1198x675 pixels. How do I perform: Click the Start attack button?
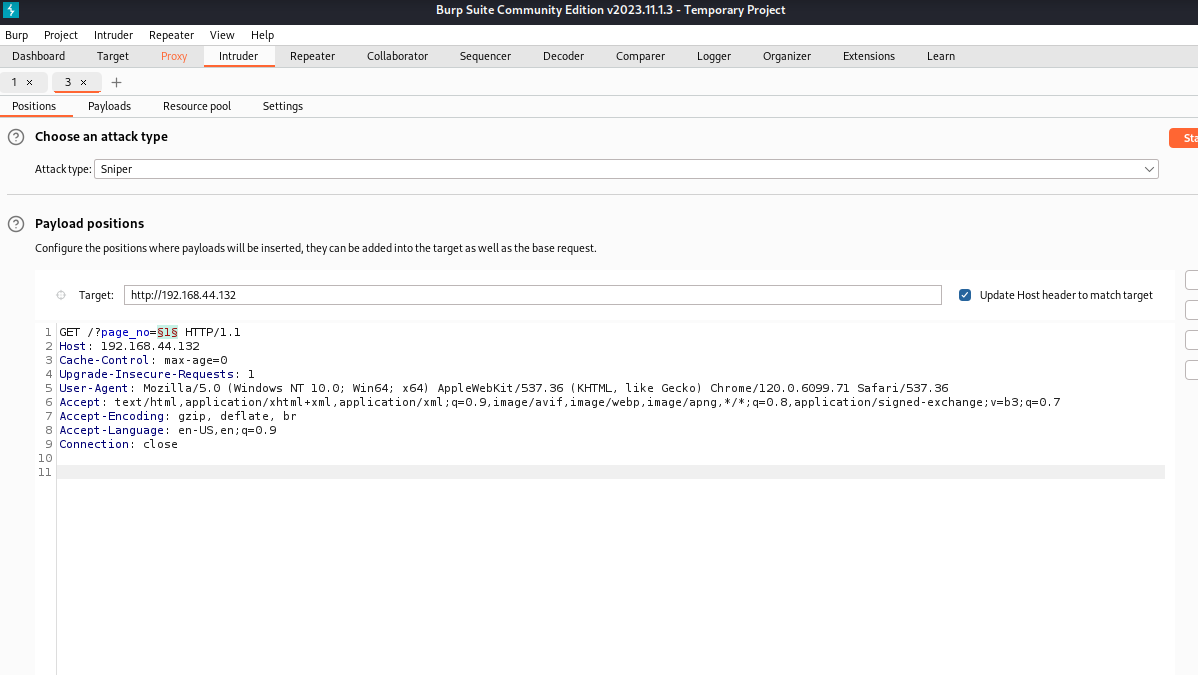[1183, 138]
